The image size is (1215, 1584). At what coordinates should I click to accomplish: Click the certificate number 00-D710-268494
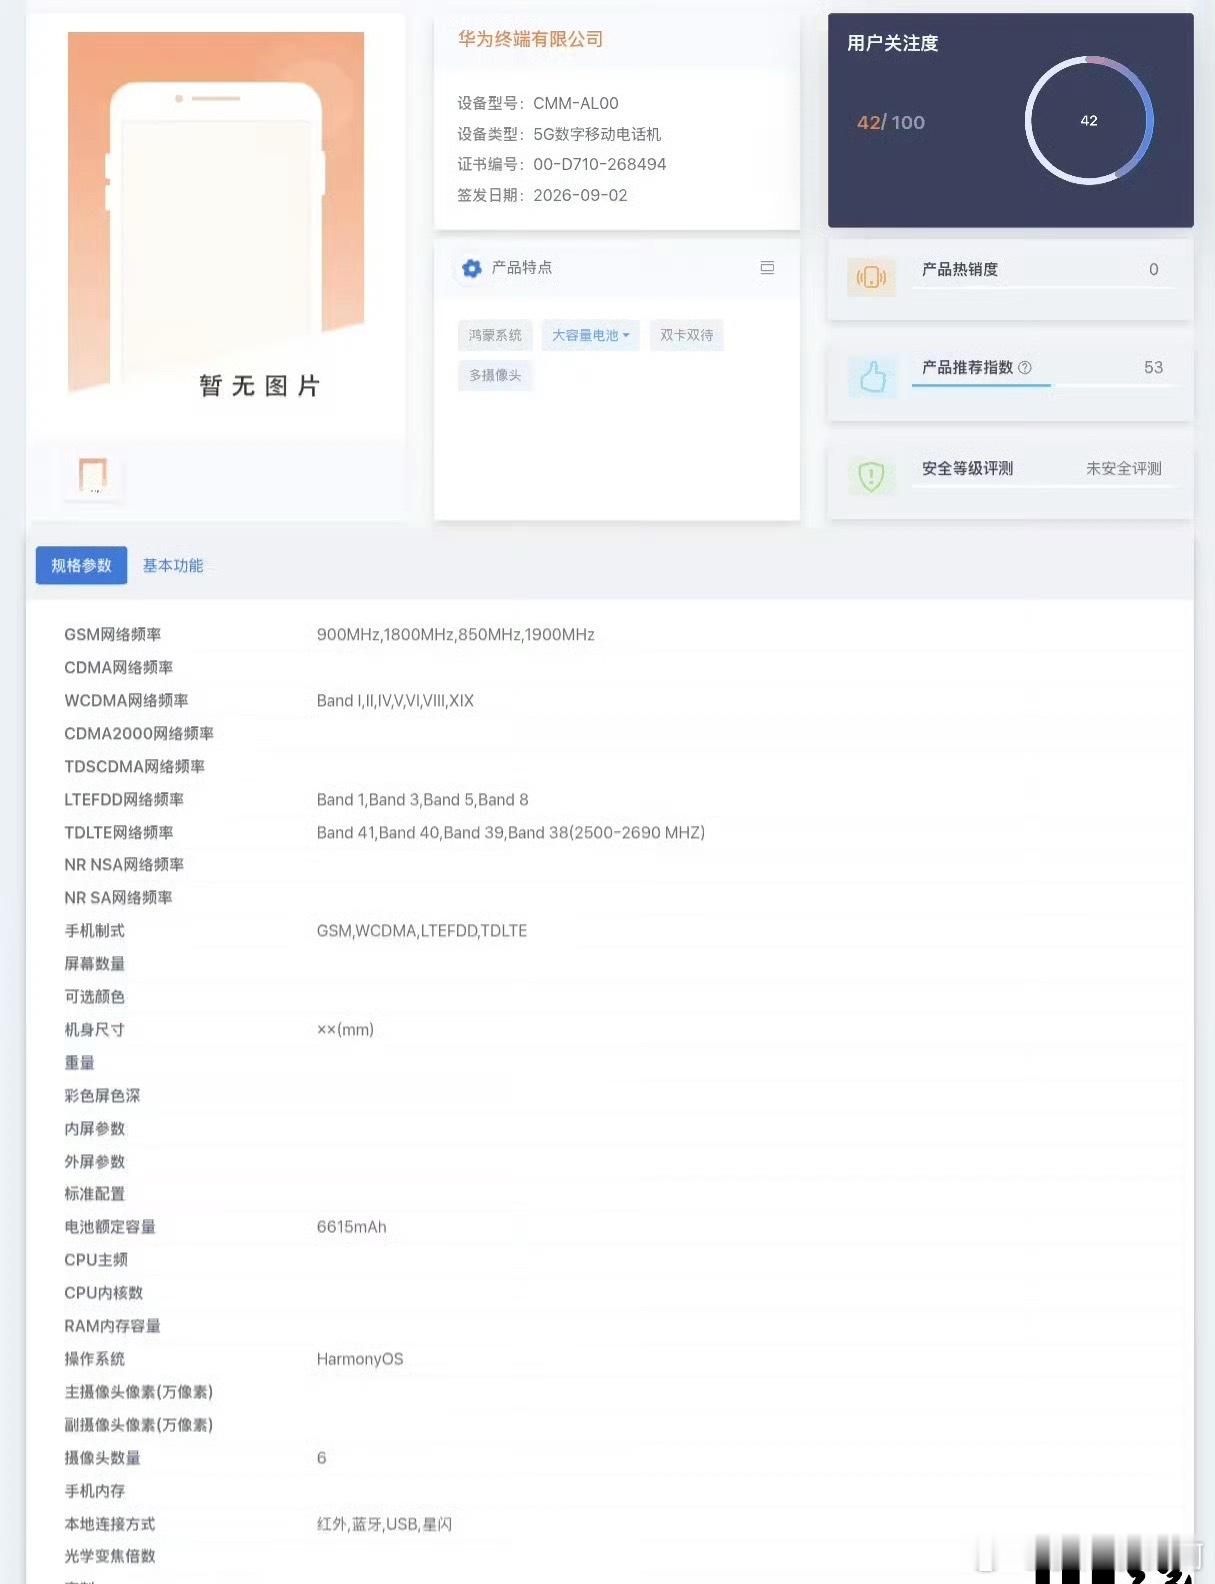(x=599, y=164)
